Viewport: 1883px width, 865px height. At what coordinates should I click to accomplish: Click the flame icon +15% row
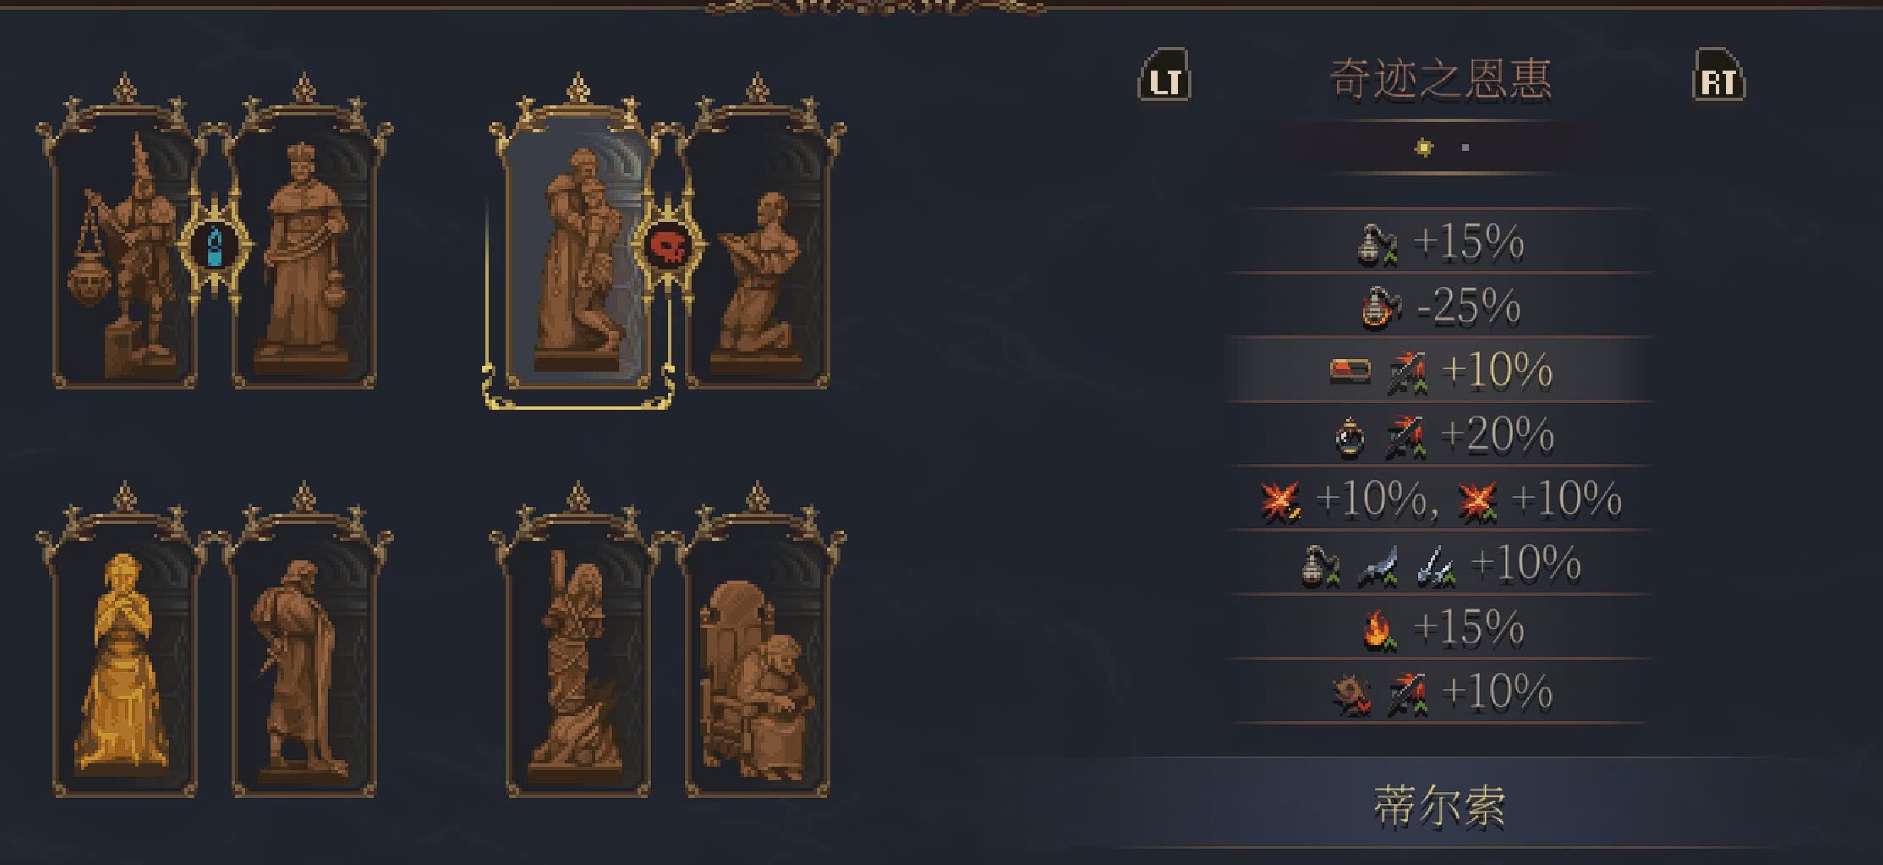coord(1438,628)
